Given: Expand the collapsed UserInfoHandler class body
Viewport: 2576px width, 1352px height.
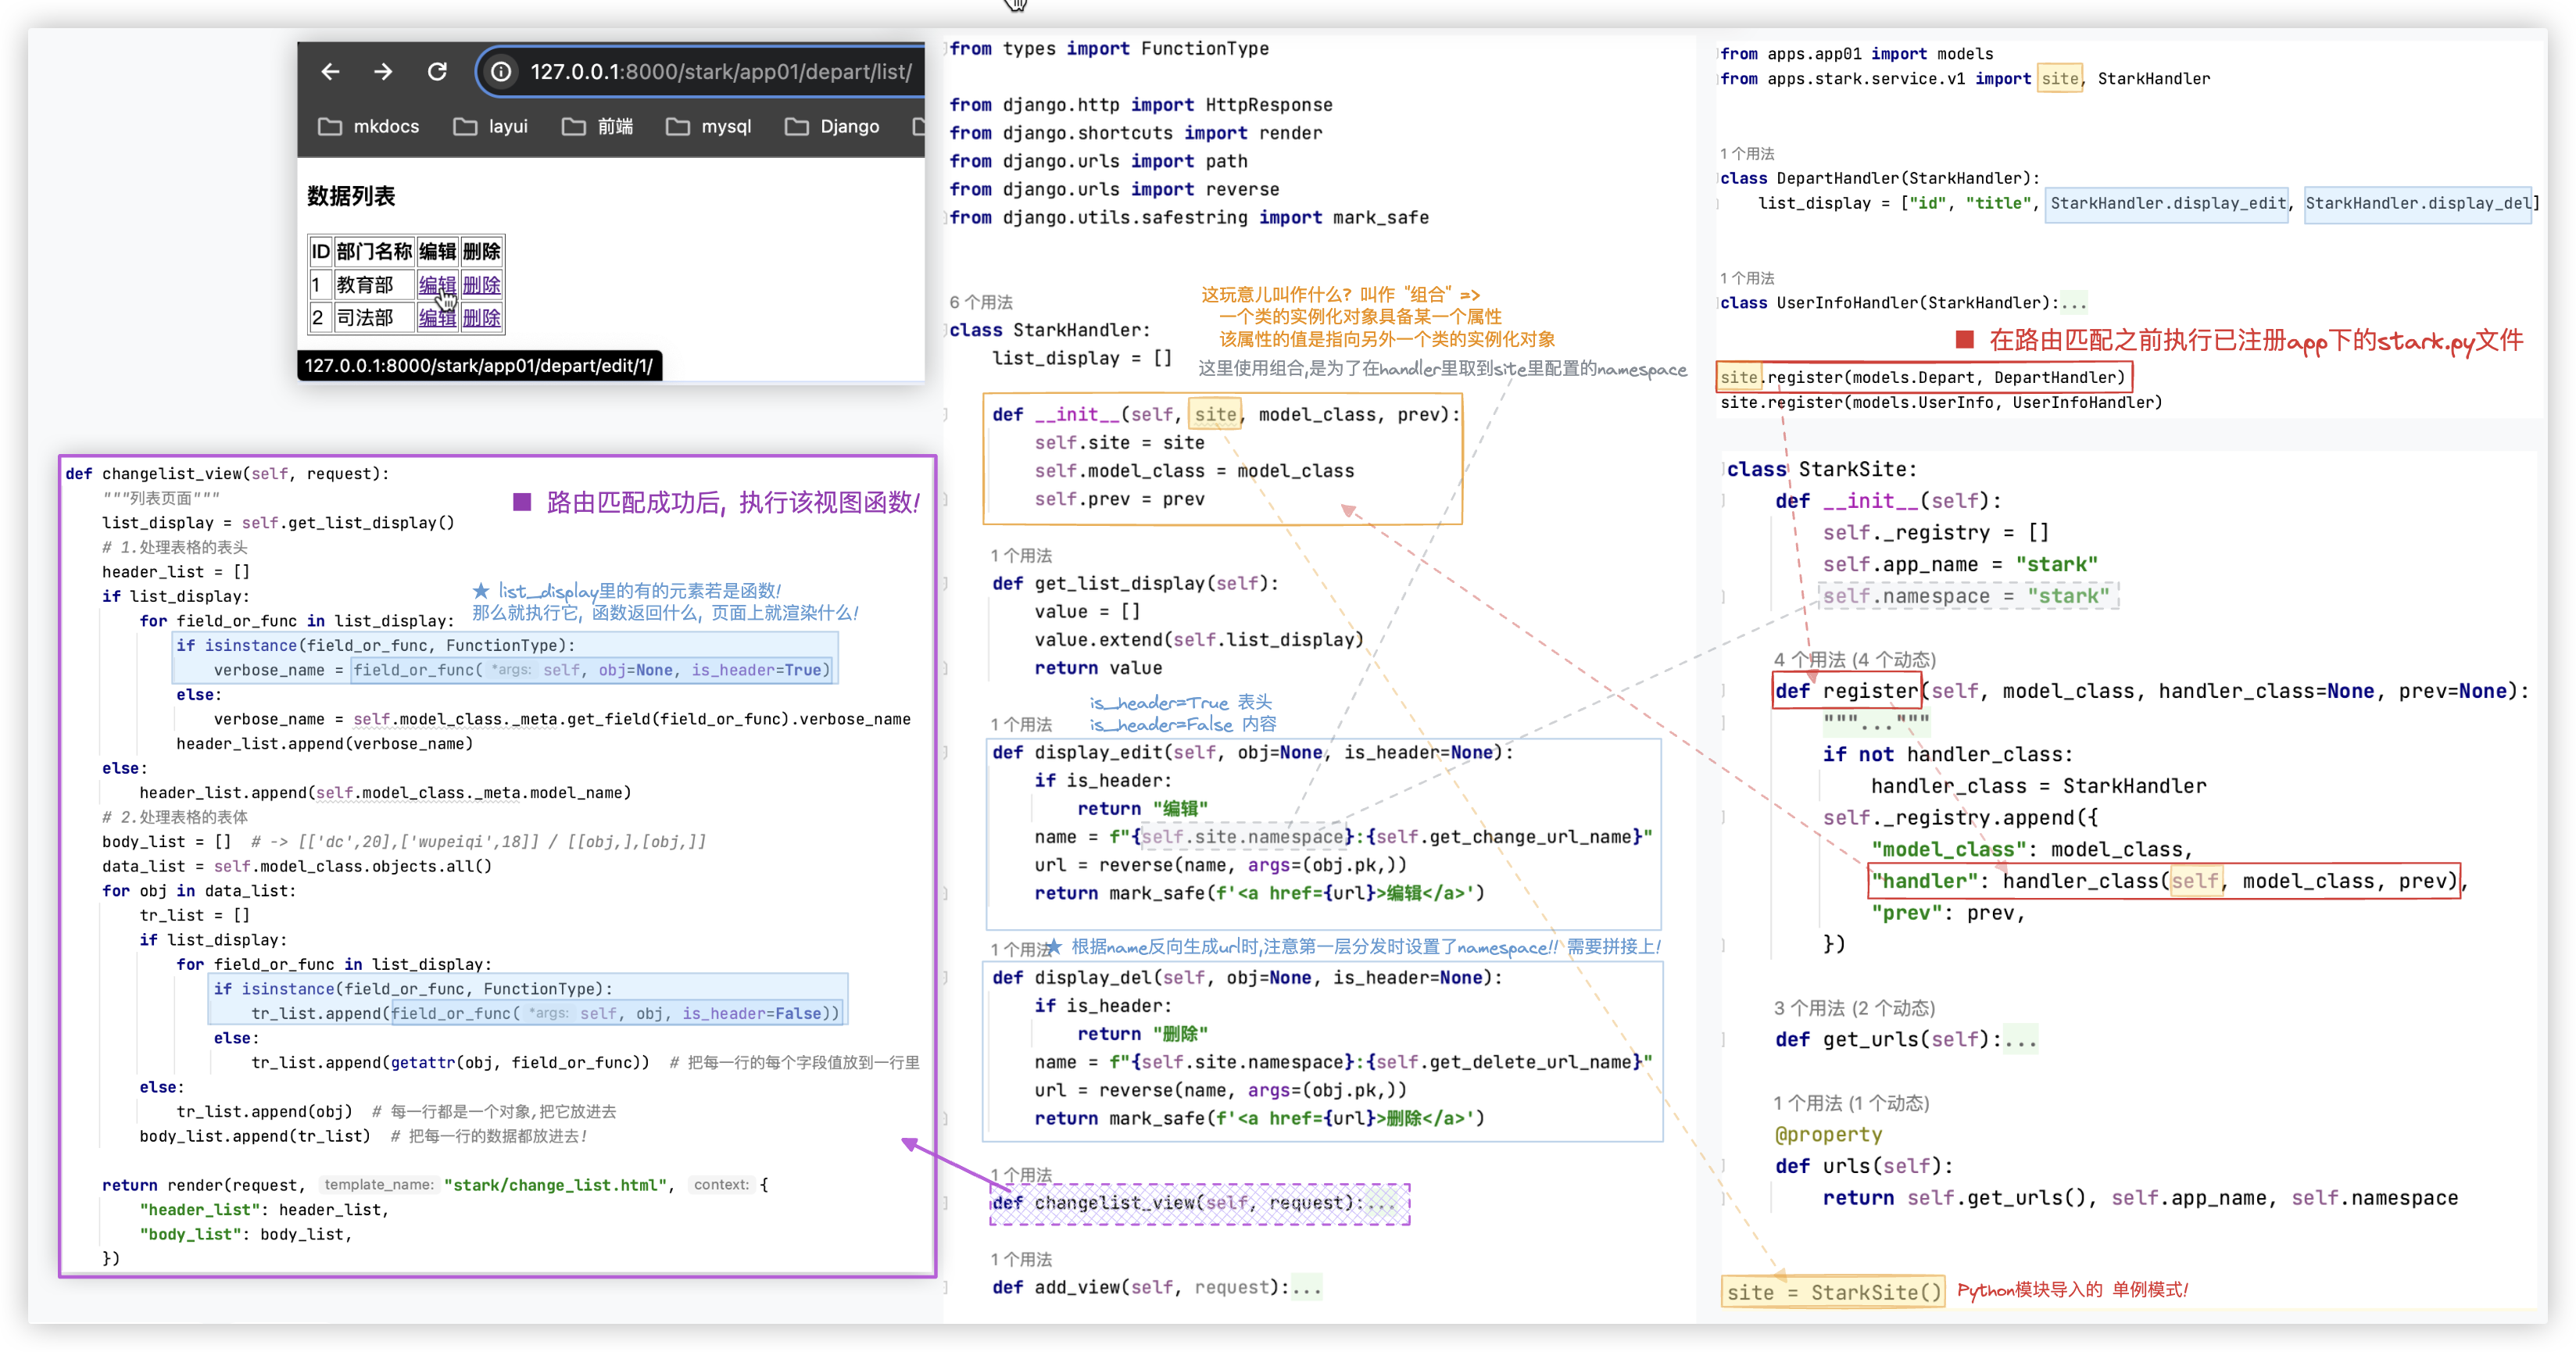Looking at the screenshot, I should click(x=2073, y=303).
